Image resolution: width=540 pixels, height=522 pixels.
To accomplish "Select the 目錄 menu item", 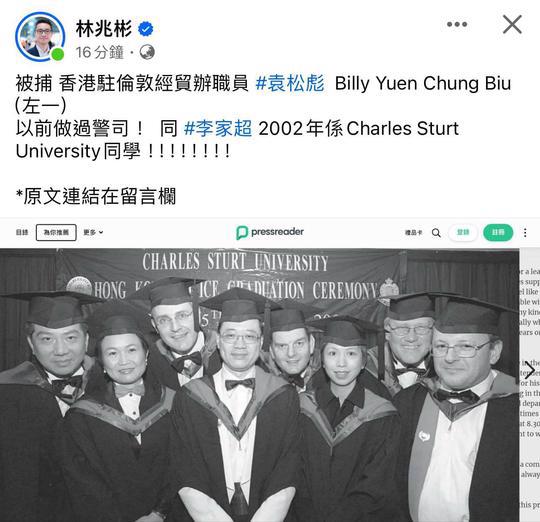I will point(22,232).
